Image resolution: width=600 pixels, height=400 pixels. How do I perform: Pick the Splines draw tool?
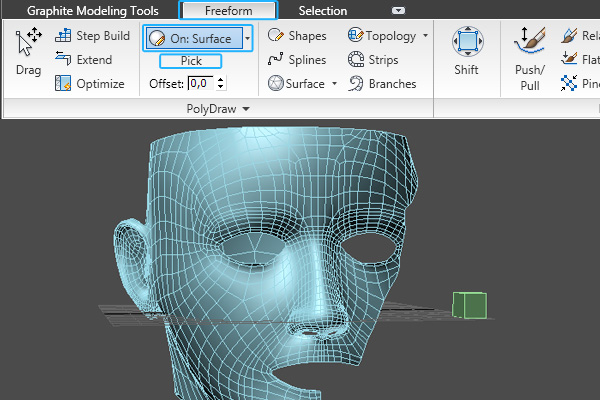(298, 60)
